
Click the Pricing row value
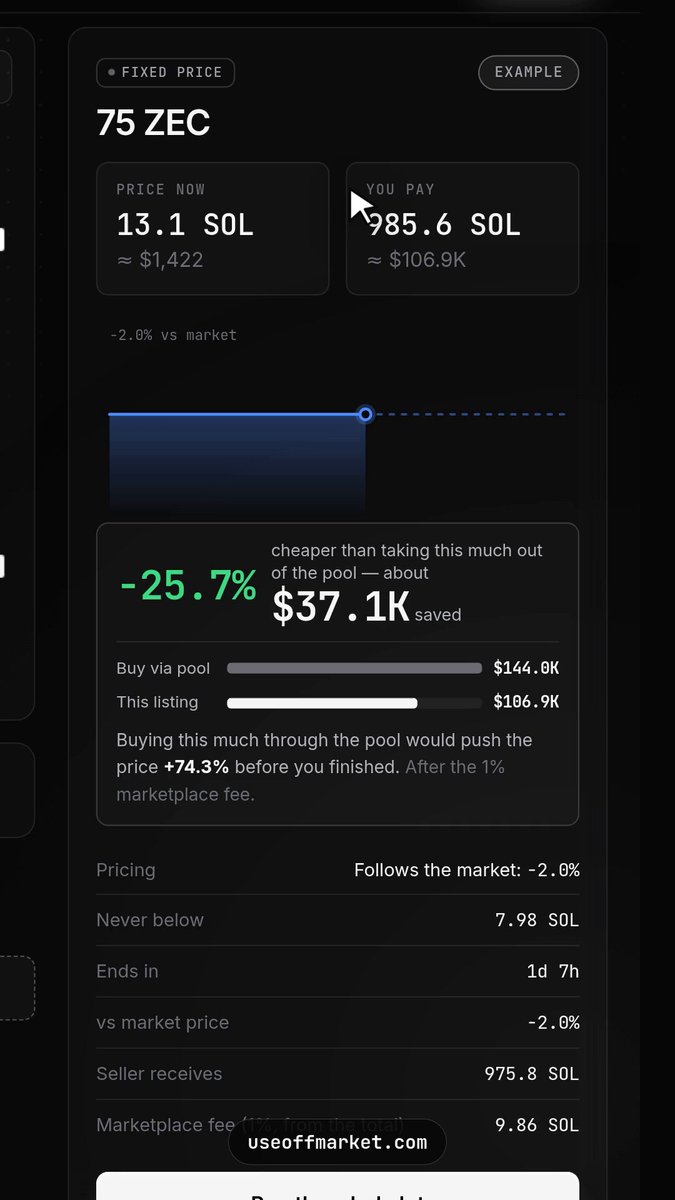(467, 870)
